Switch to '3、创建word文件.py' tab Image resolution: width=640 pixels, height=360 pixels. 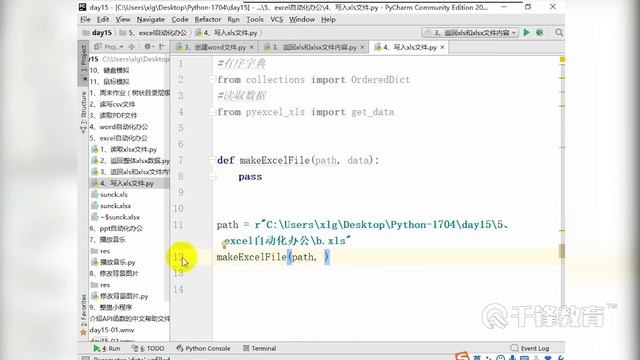215,47
